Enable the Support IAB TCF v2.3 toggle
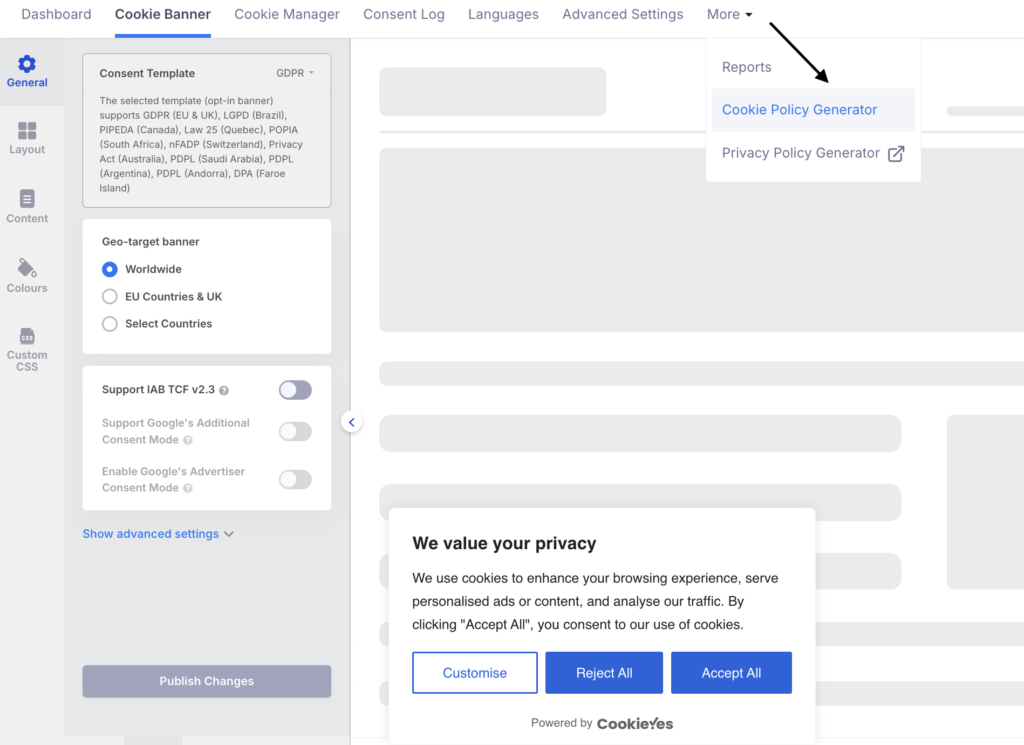 [x=295, y=390]
